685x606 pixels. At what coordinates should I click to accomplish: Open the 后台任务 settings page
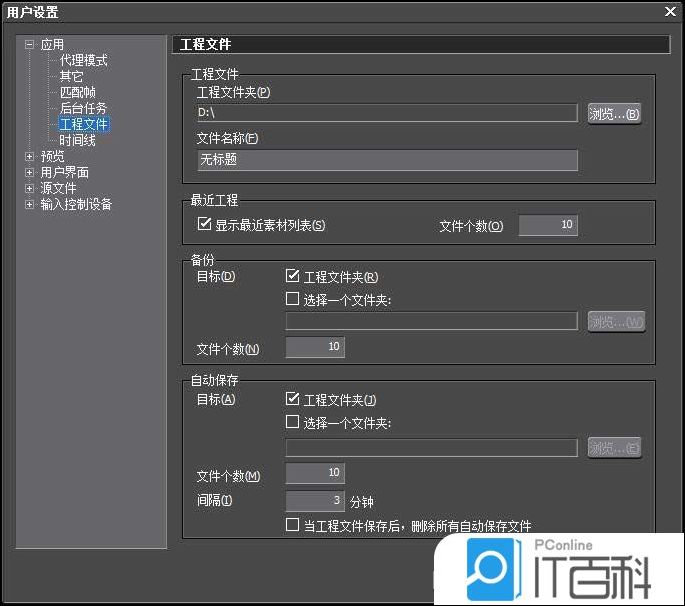tap(83, 108)
